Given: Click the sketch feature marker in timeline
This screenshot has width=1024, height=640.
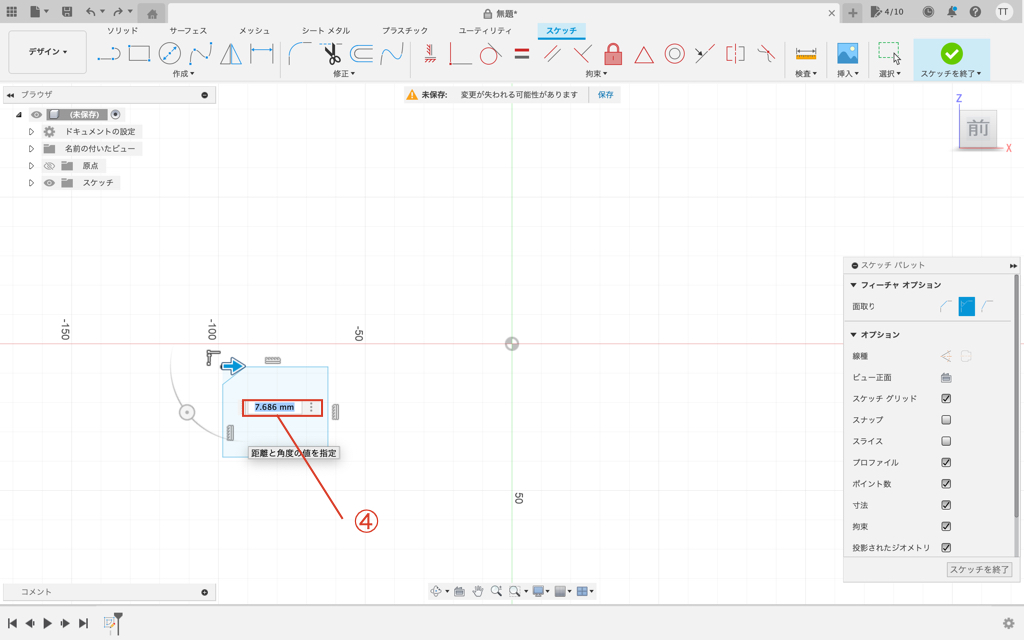Looking at the screenshot, I should pyautogui.click(x=110, y=623).
